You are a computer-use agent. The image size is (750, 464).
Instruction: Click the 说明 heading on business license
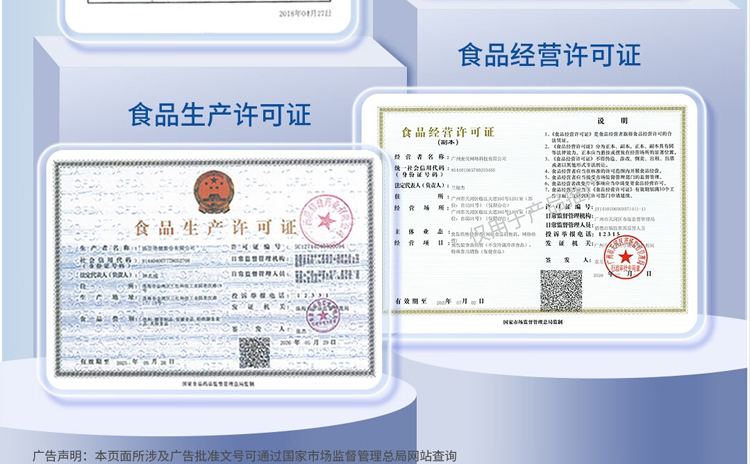608,119
